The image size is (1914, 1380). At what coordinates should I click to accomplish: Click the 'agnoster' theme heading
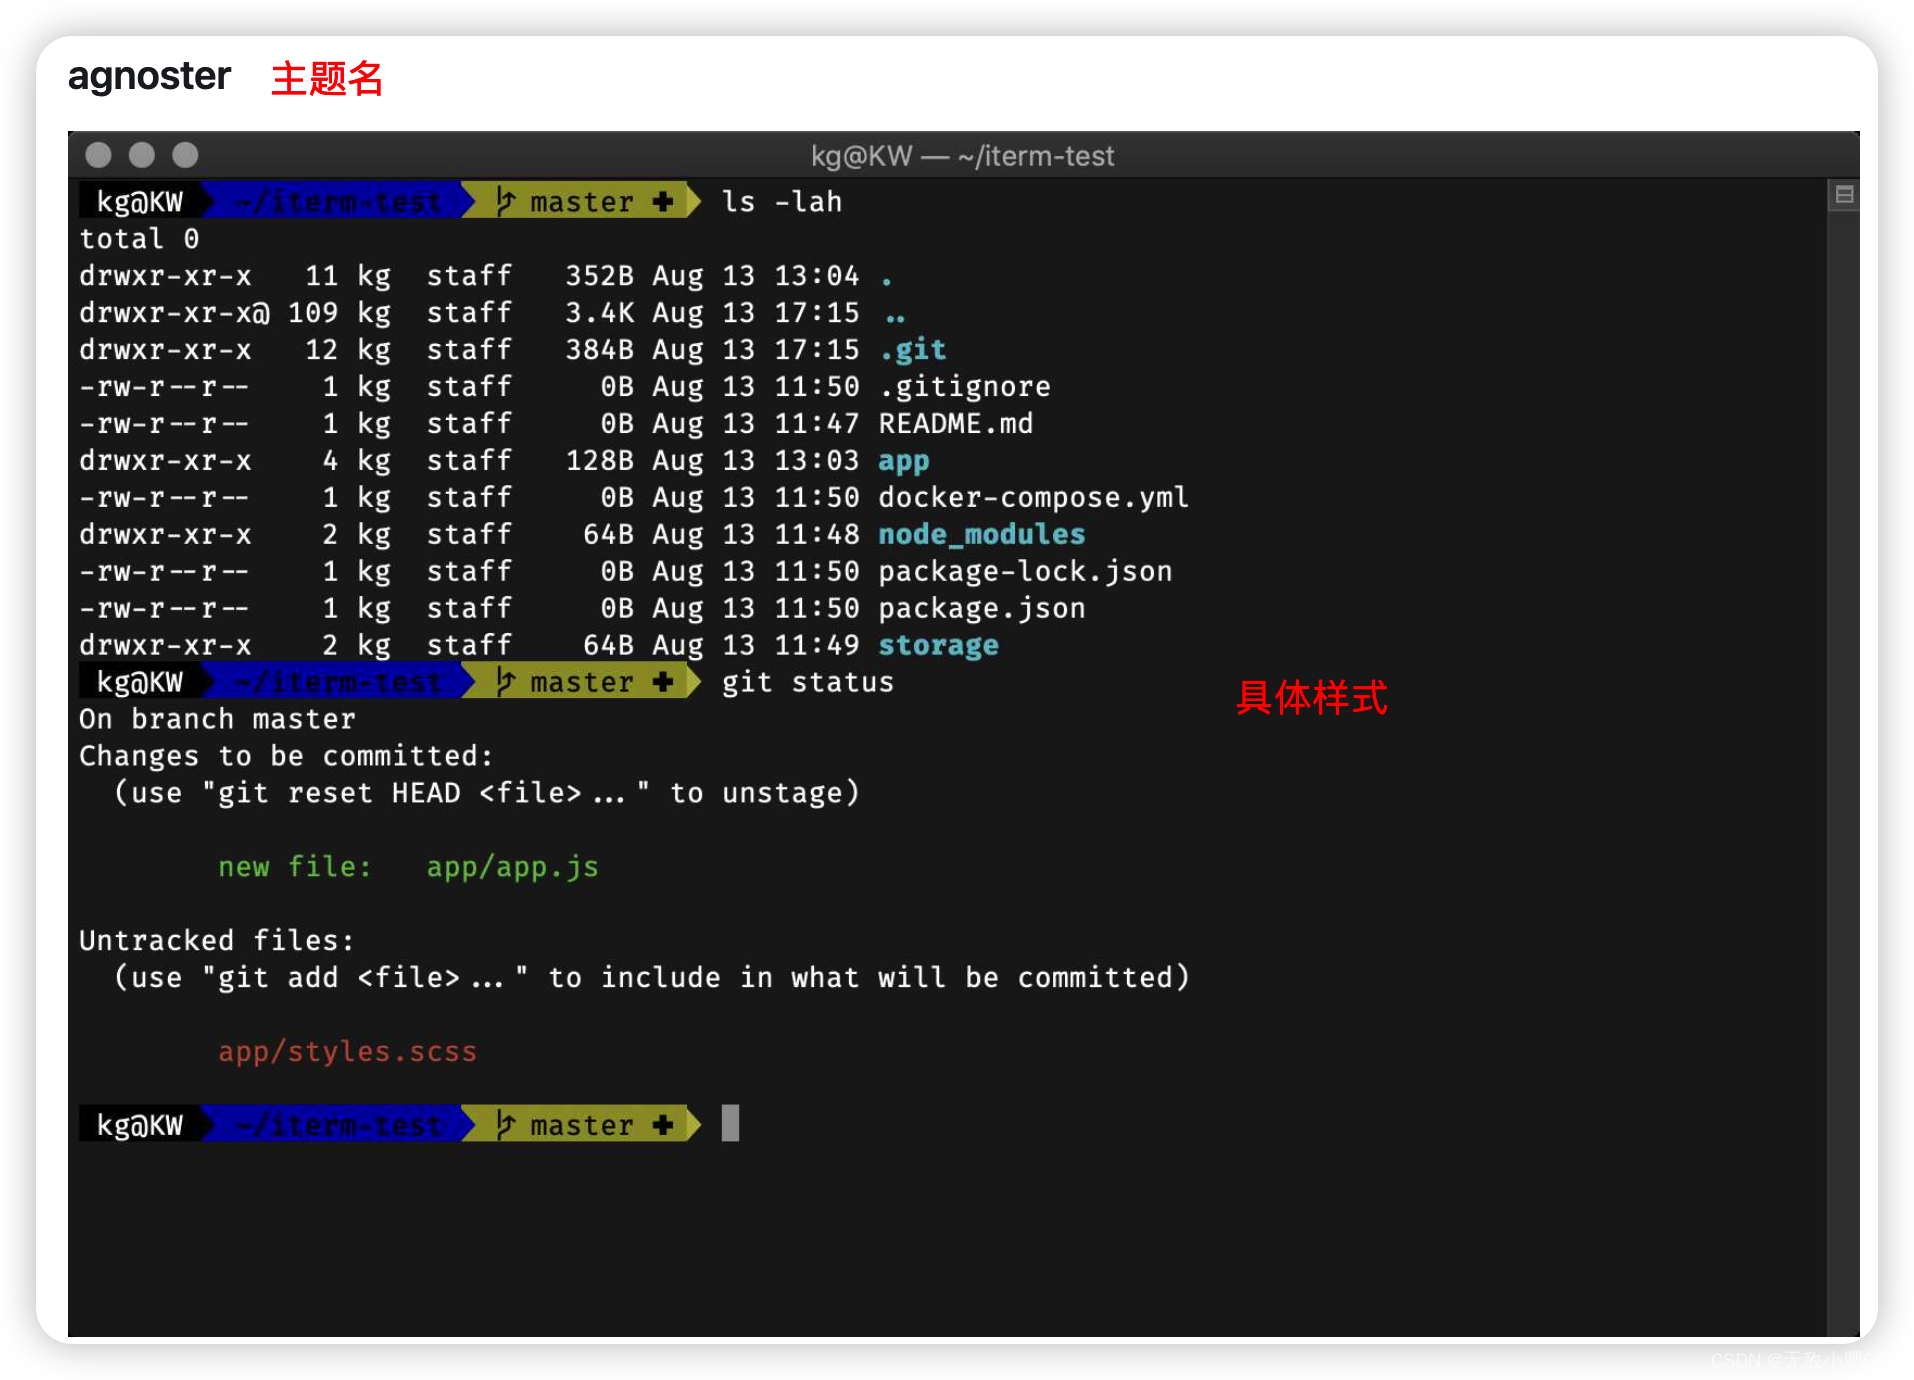[x=149, y=77]
